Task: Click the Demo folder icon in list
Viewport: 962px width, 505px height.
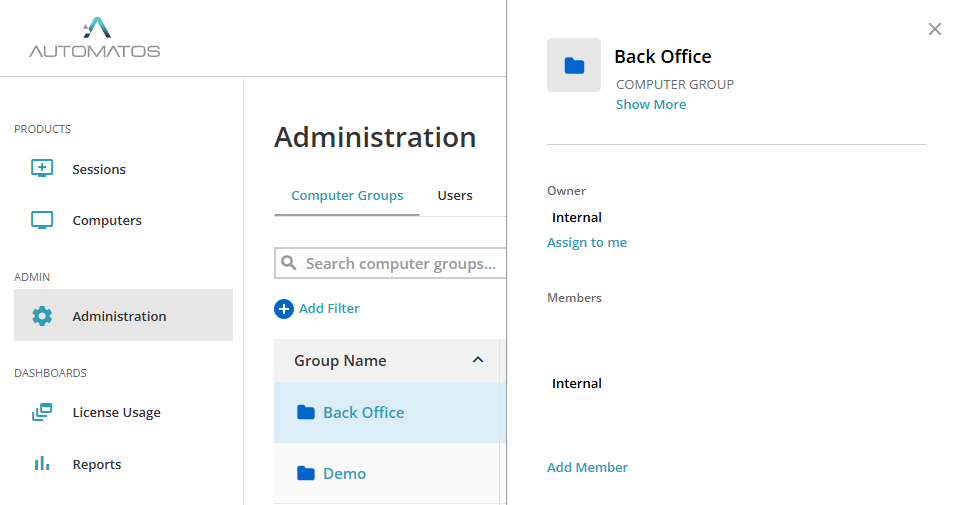Action: pyautogui.click(x=306, y=473)
